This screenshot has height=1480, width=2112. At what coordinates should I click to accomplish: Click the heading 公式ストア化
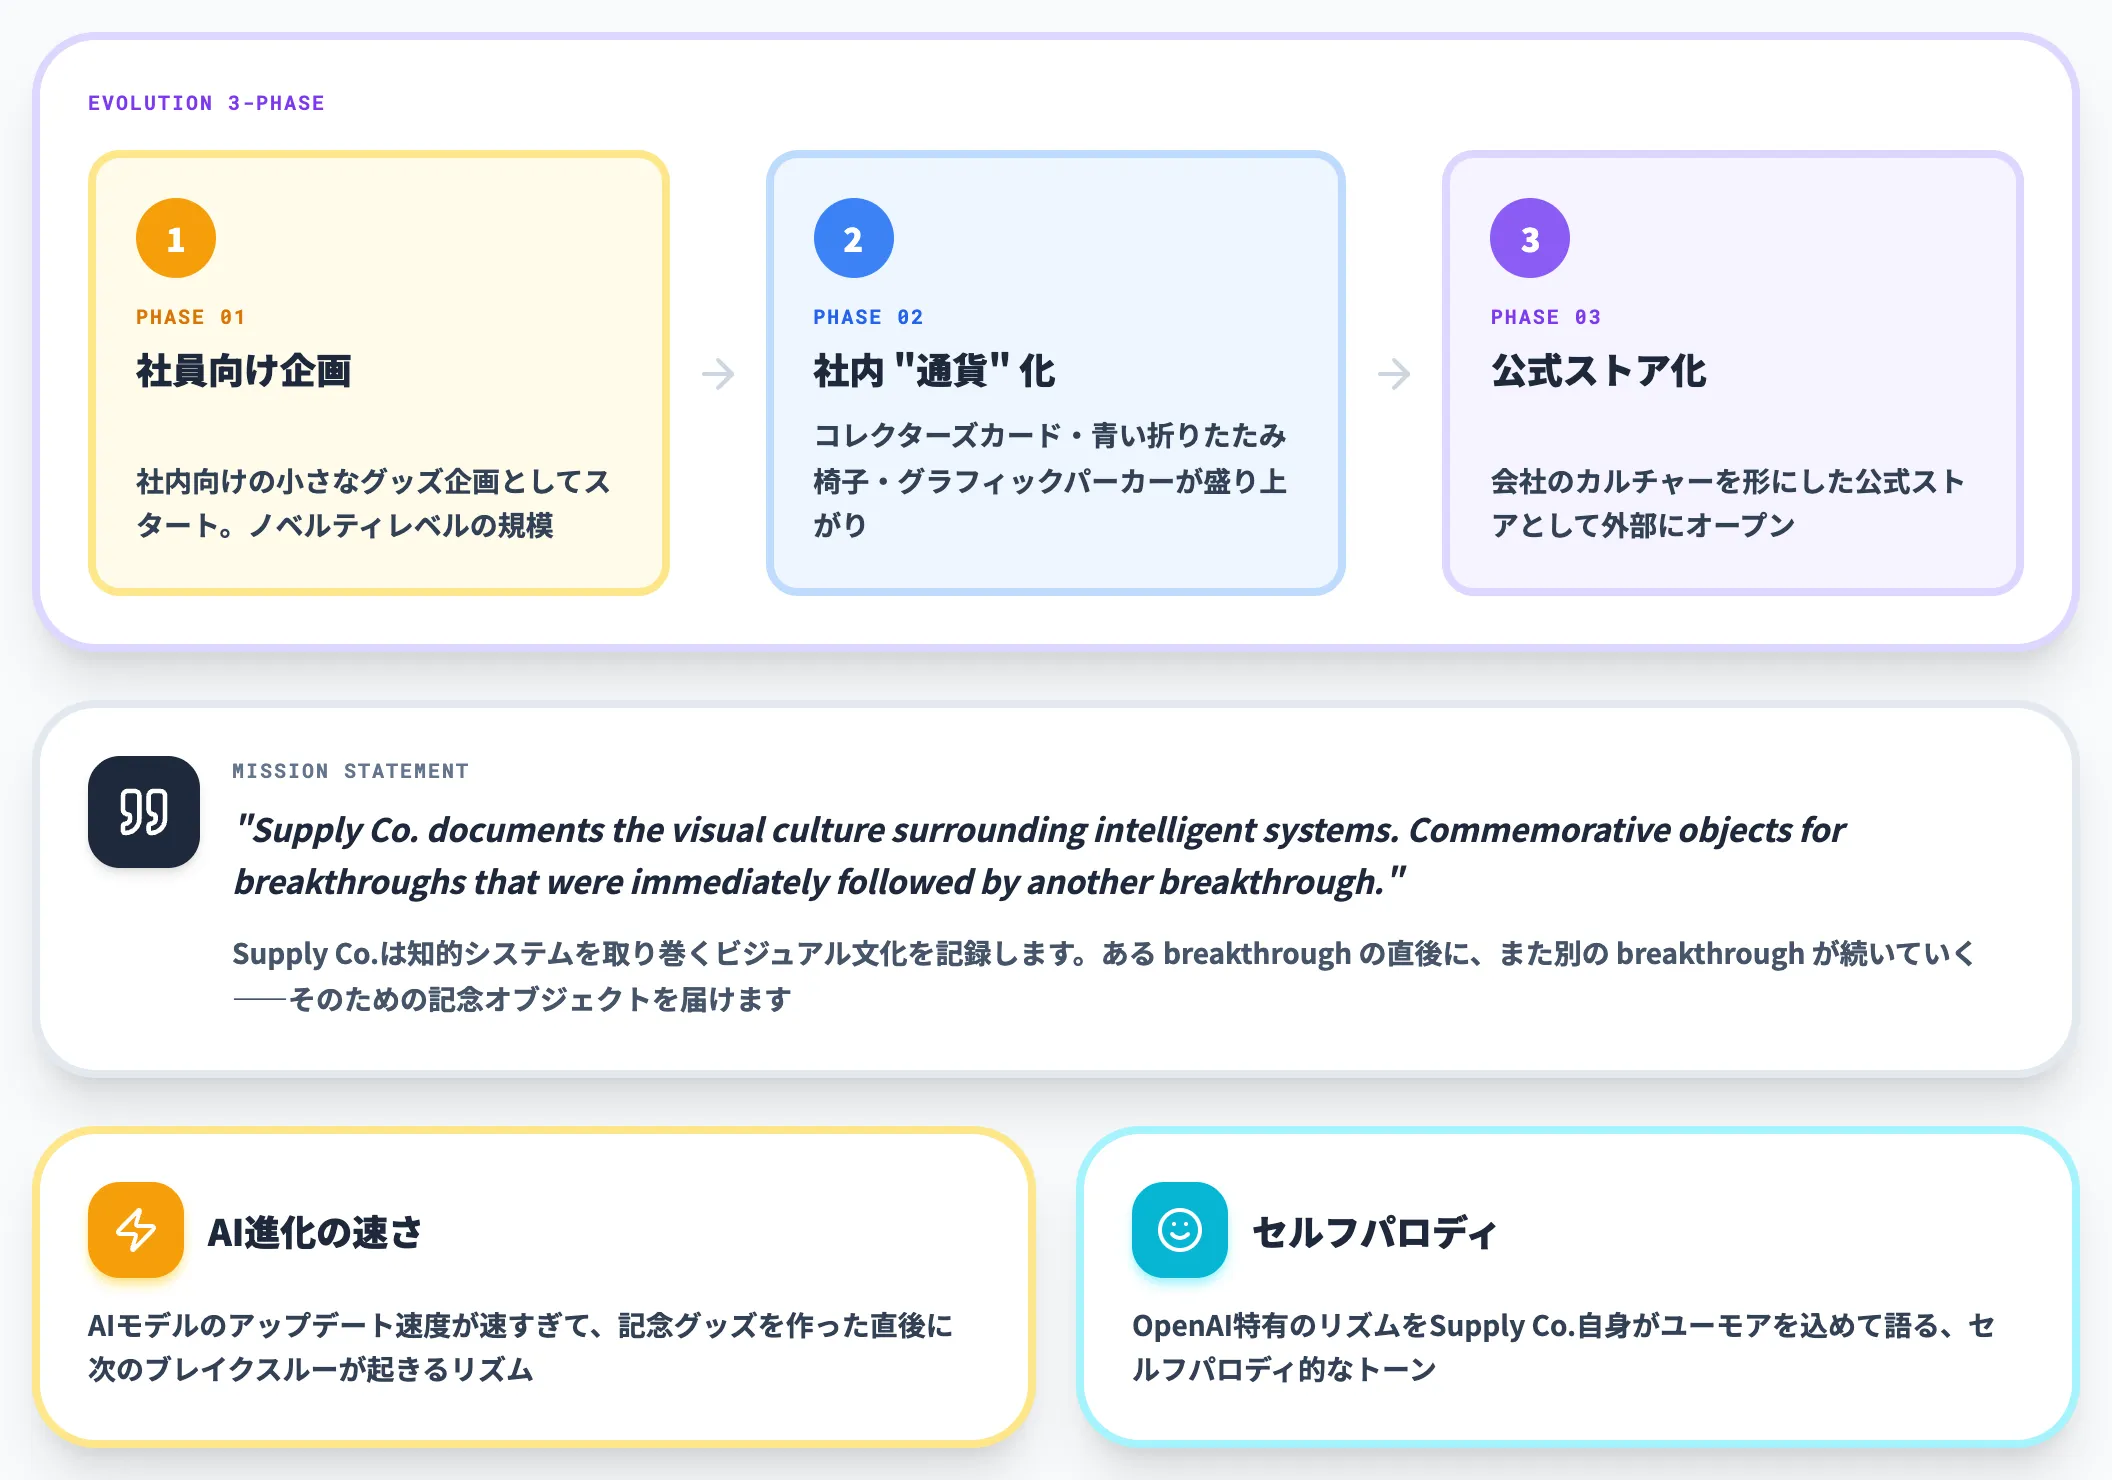(1598, 371)
